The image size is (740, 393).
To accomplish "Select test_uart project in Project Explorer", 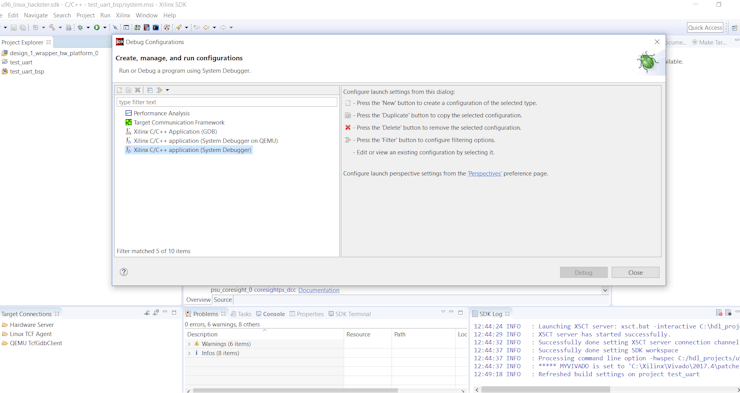I will [17, 62].
